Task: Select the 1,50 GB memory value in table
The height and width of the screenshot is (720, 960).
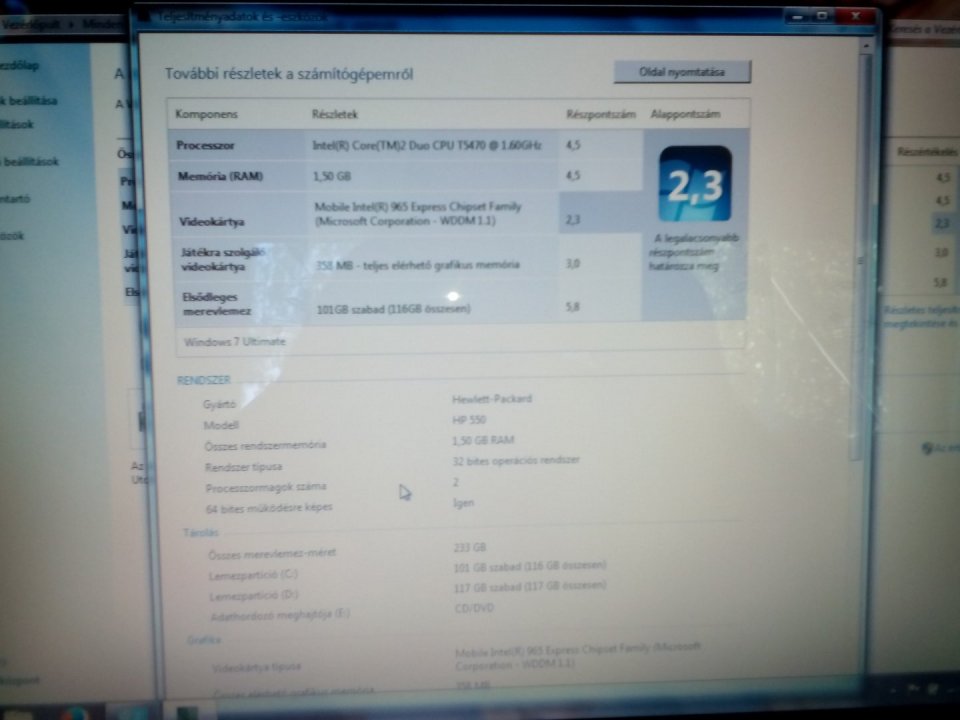Action: click(332, 176)
